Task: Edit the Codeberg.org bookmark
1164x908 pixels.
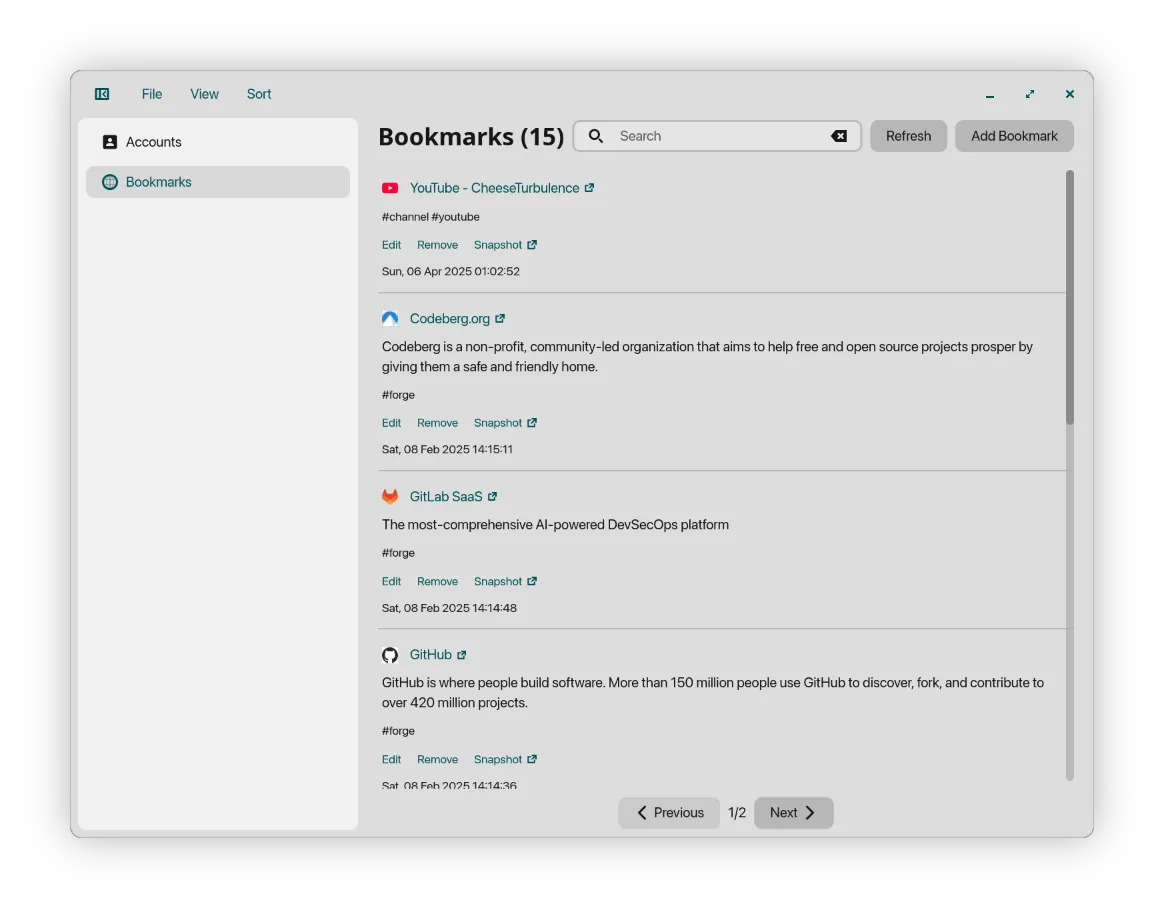Action: 391,422
